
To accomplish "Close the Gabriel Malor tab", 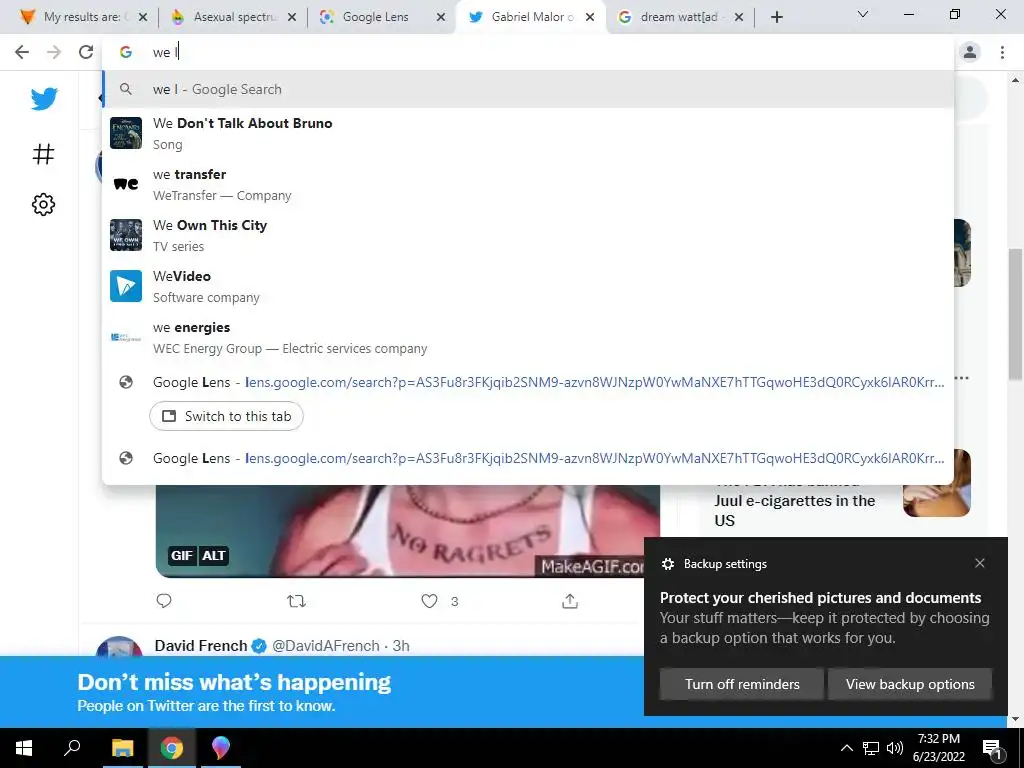I will click(x=590, y=17).
